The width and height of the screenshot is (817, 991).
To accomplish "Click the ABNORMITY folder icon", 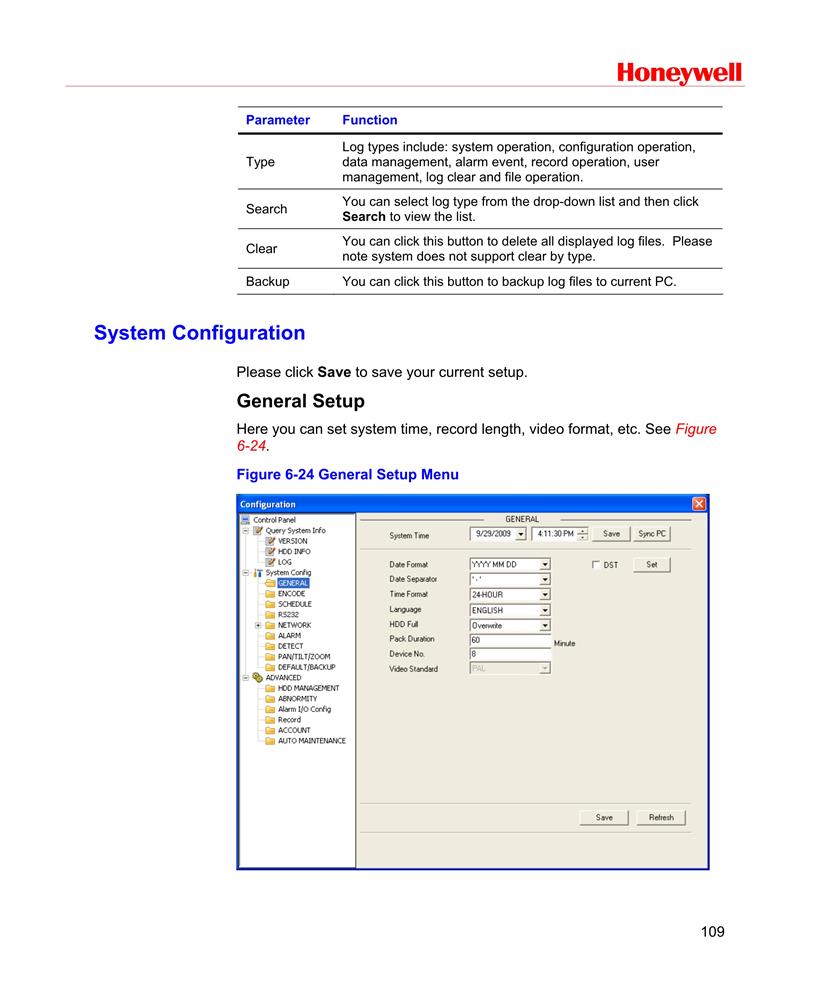I will coord(270,698).
